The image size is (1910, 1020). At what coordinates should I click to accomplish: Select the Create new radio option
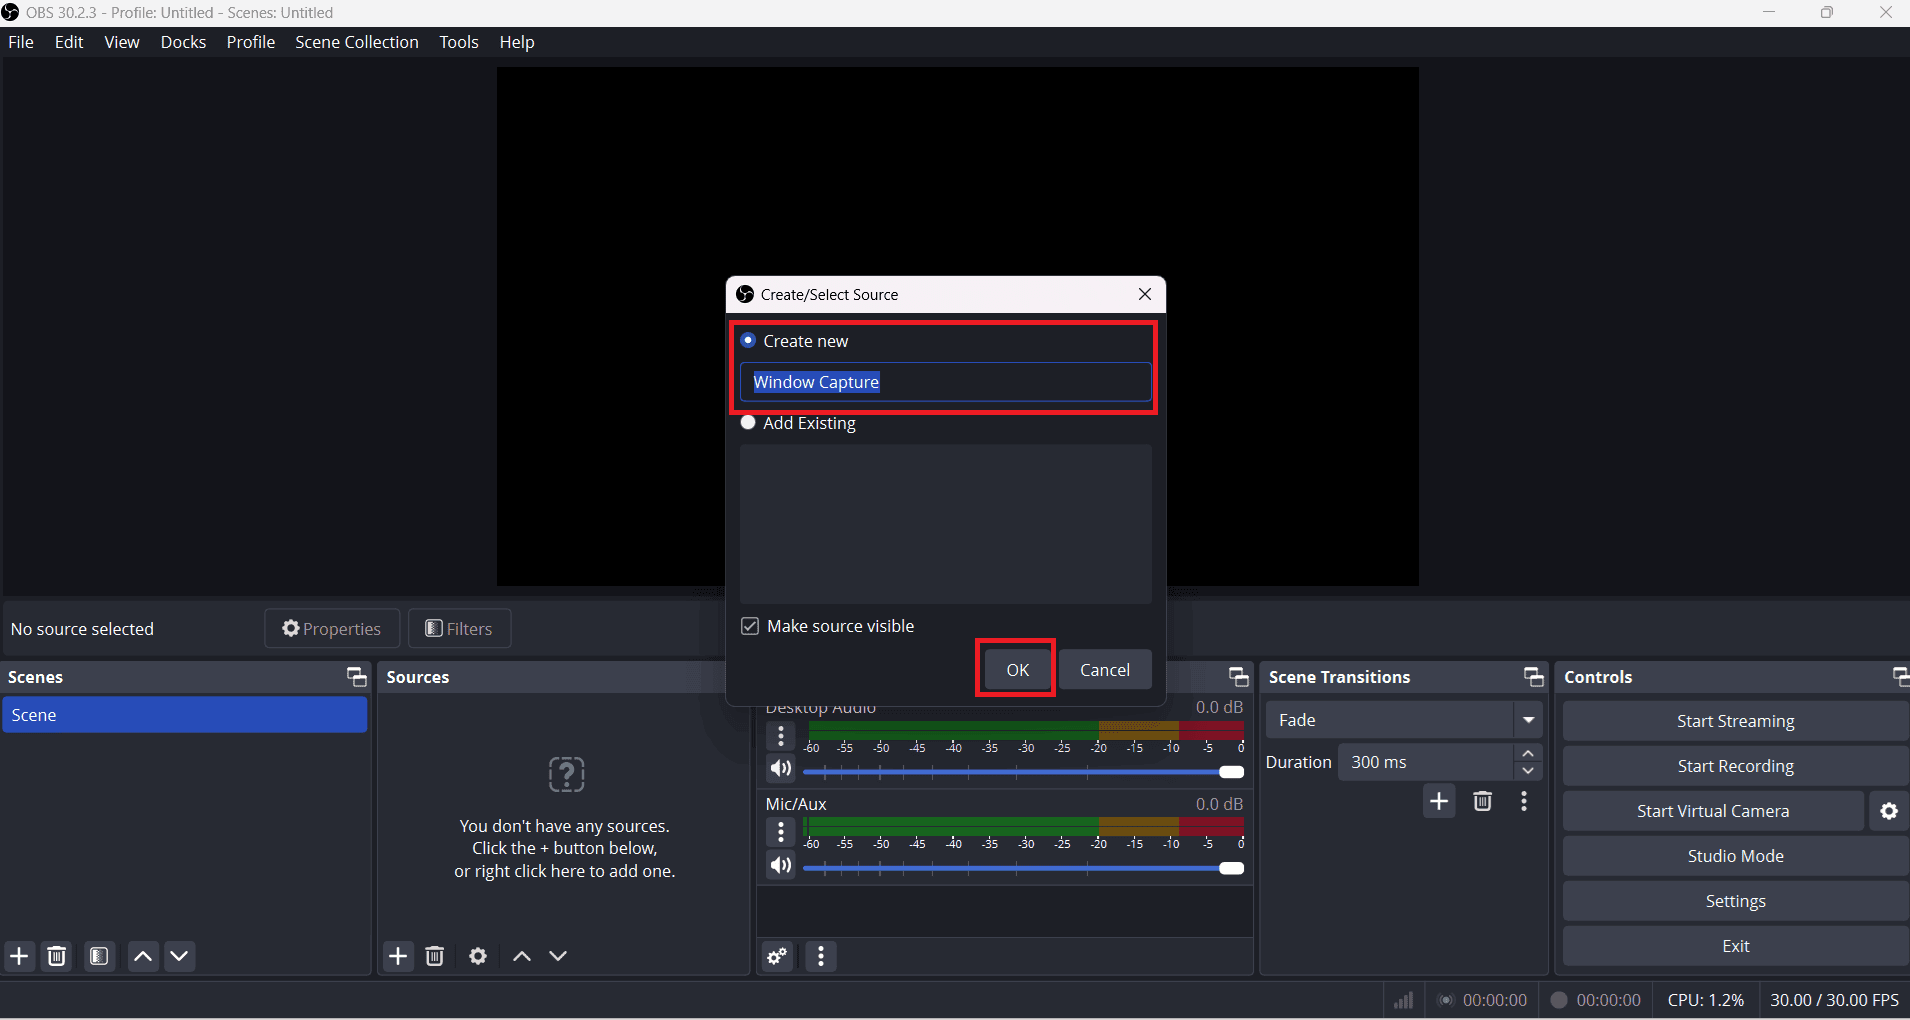pyautogui.click(x=748, y=341)
